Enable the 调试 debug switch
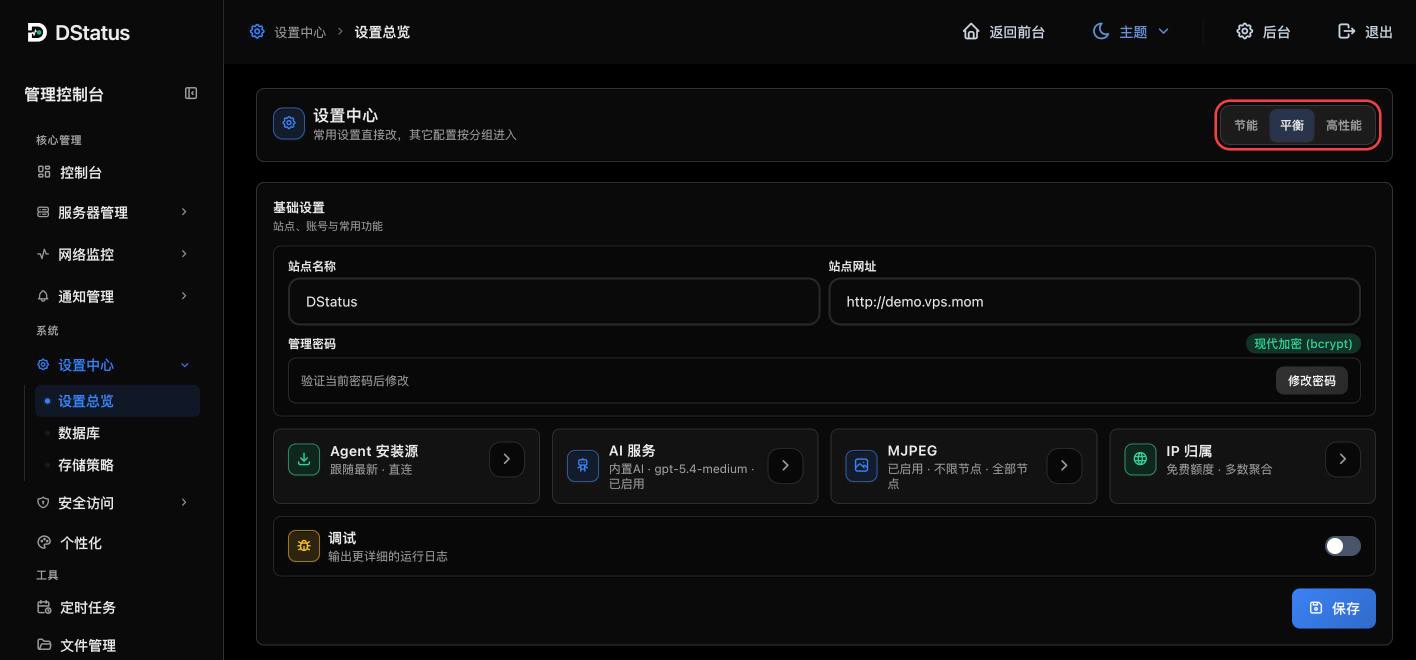 1342,546
